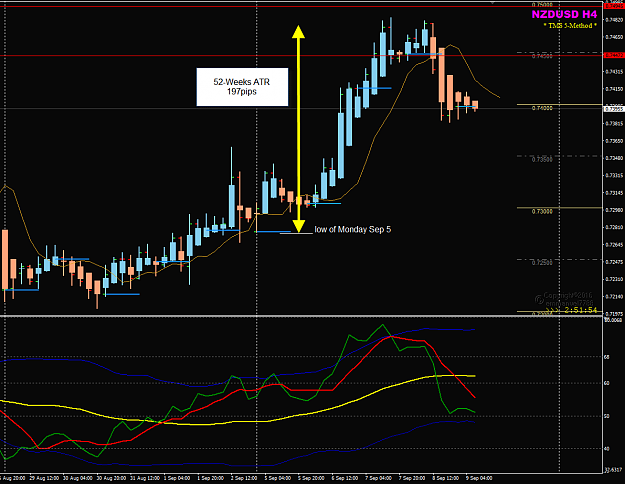Screen dimensions: 625x484
Task: Click 0.74315 on the price axis
Action: pos(614,72)
